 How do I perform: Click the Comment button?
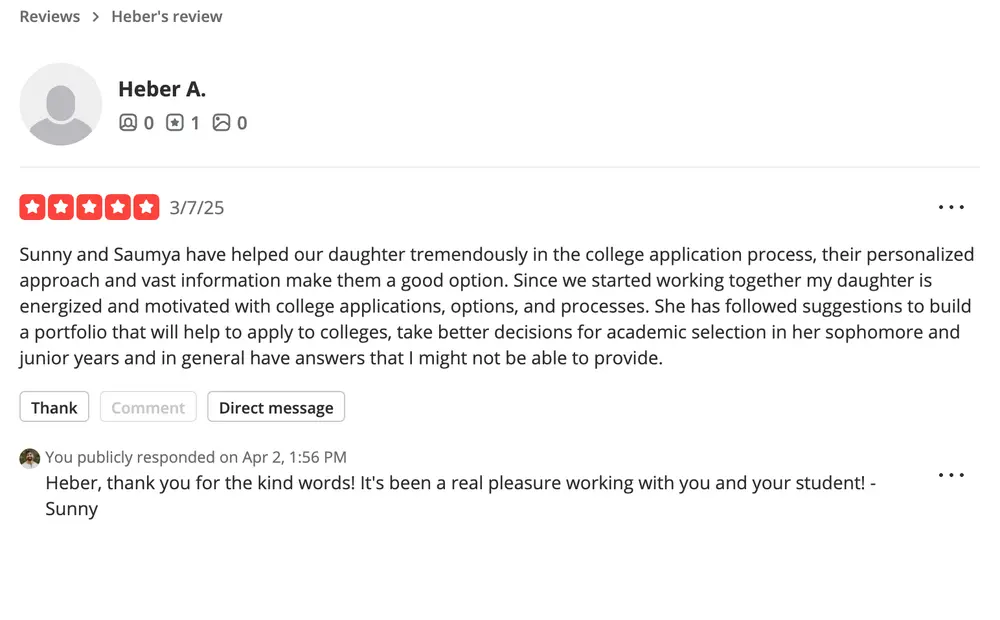point(148,407)
